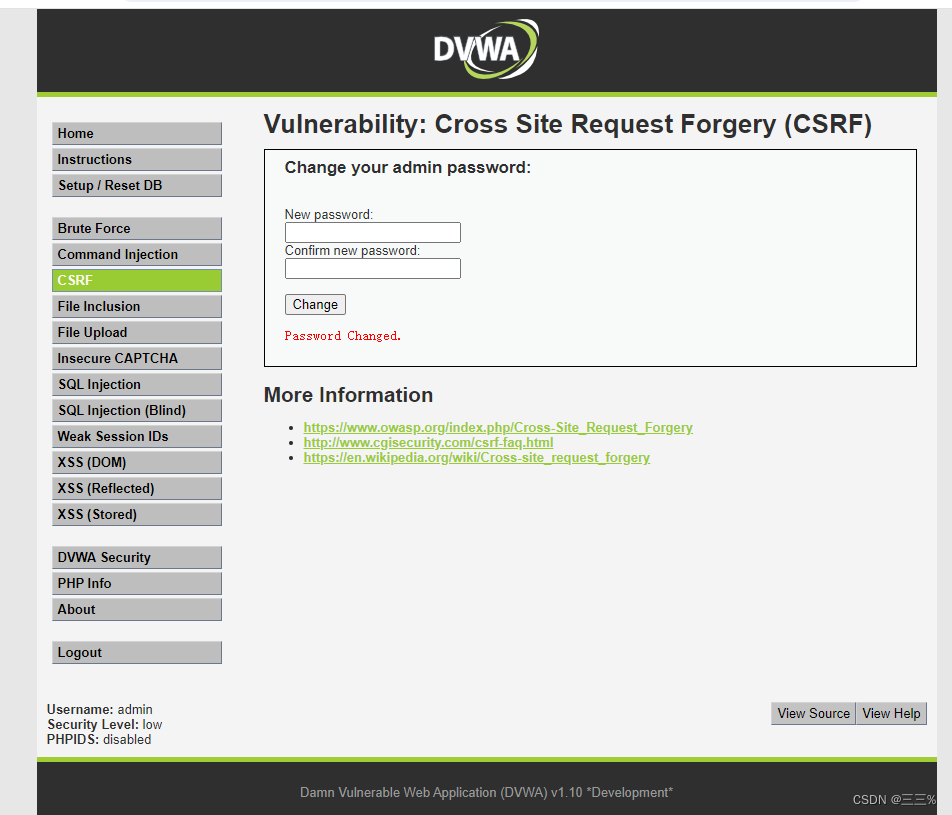The height and width of the screenshot is (815, 952).
Task: Open SQL Injection (Blind) page
Action: point(137,411)
